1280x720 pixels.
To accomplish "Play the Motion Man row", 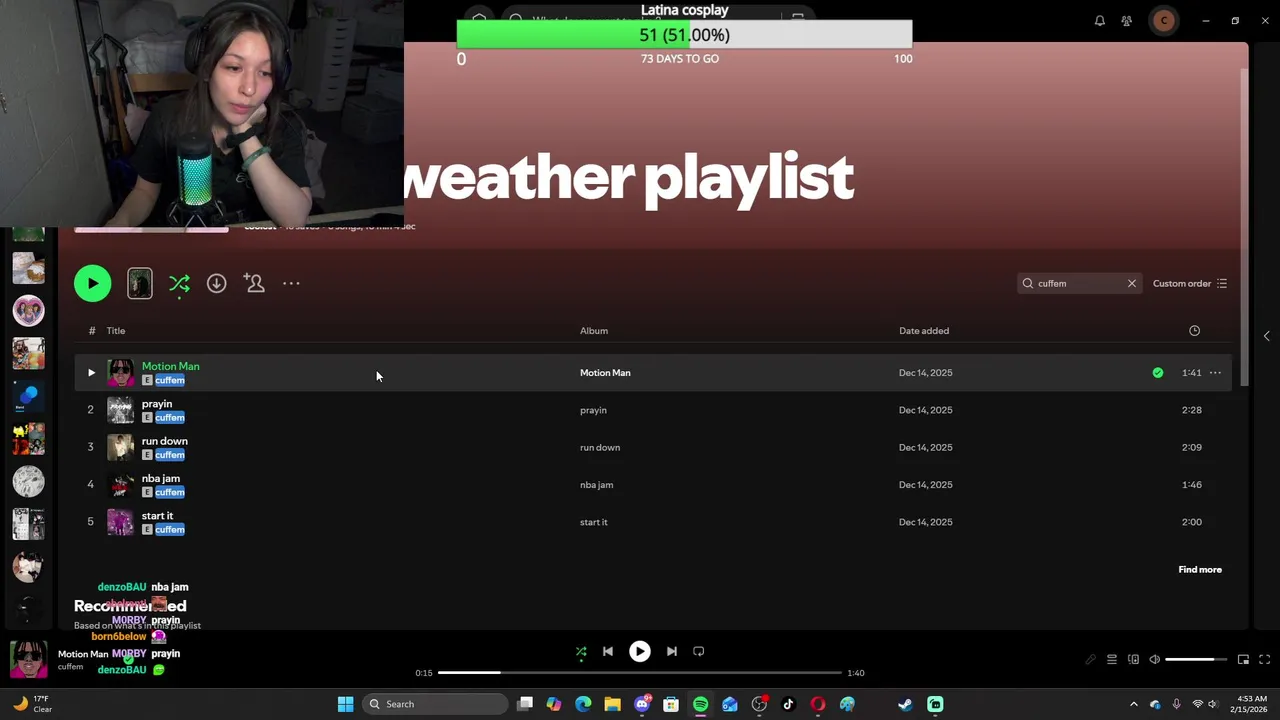I will click(x=91, y=372).
